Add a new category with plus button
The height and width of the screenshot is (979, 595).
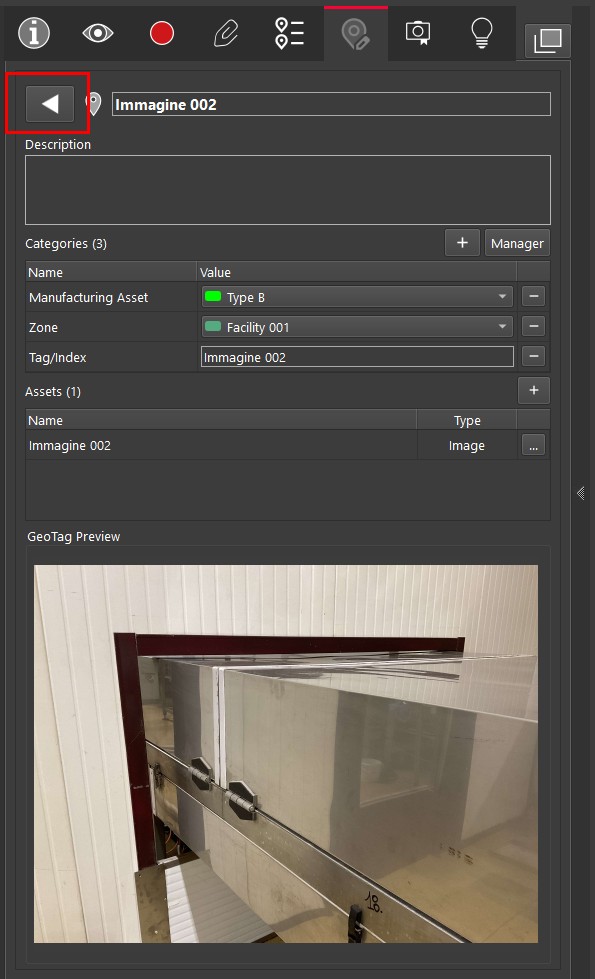[x=462, y=243]
